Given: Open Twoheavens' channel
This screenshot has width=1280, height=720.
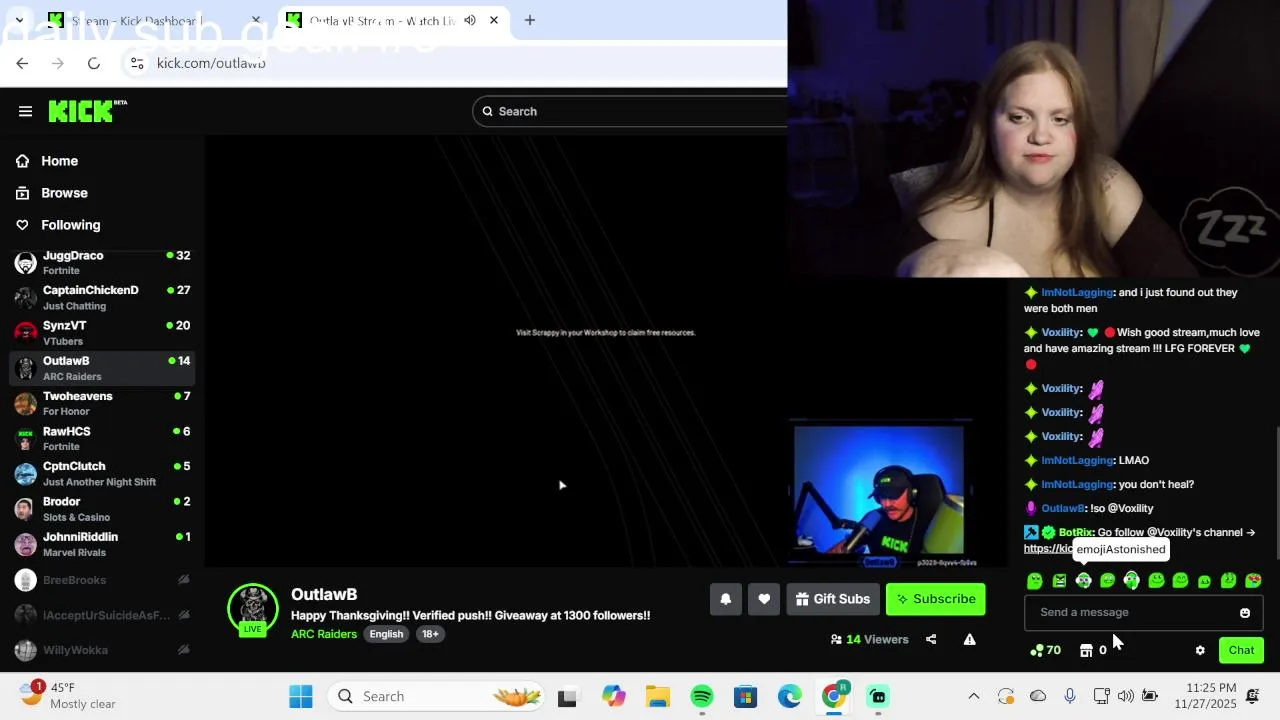Looking at the screenshot, I should pos(100,403).
